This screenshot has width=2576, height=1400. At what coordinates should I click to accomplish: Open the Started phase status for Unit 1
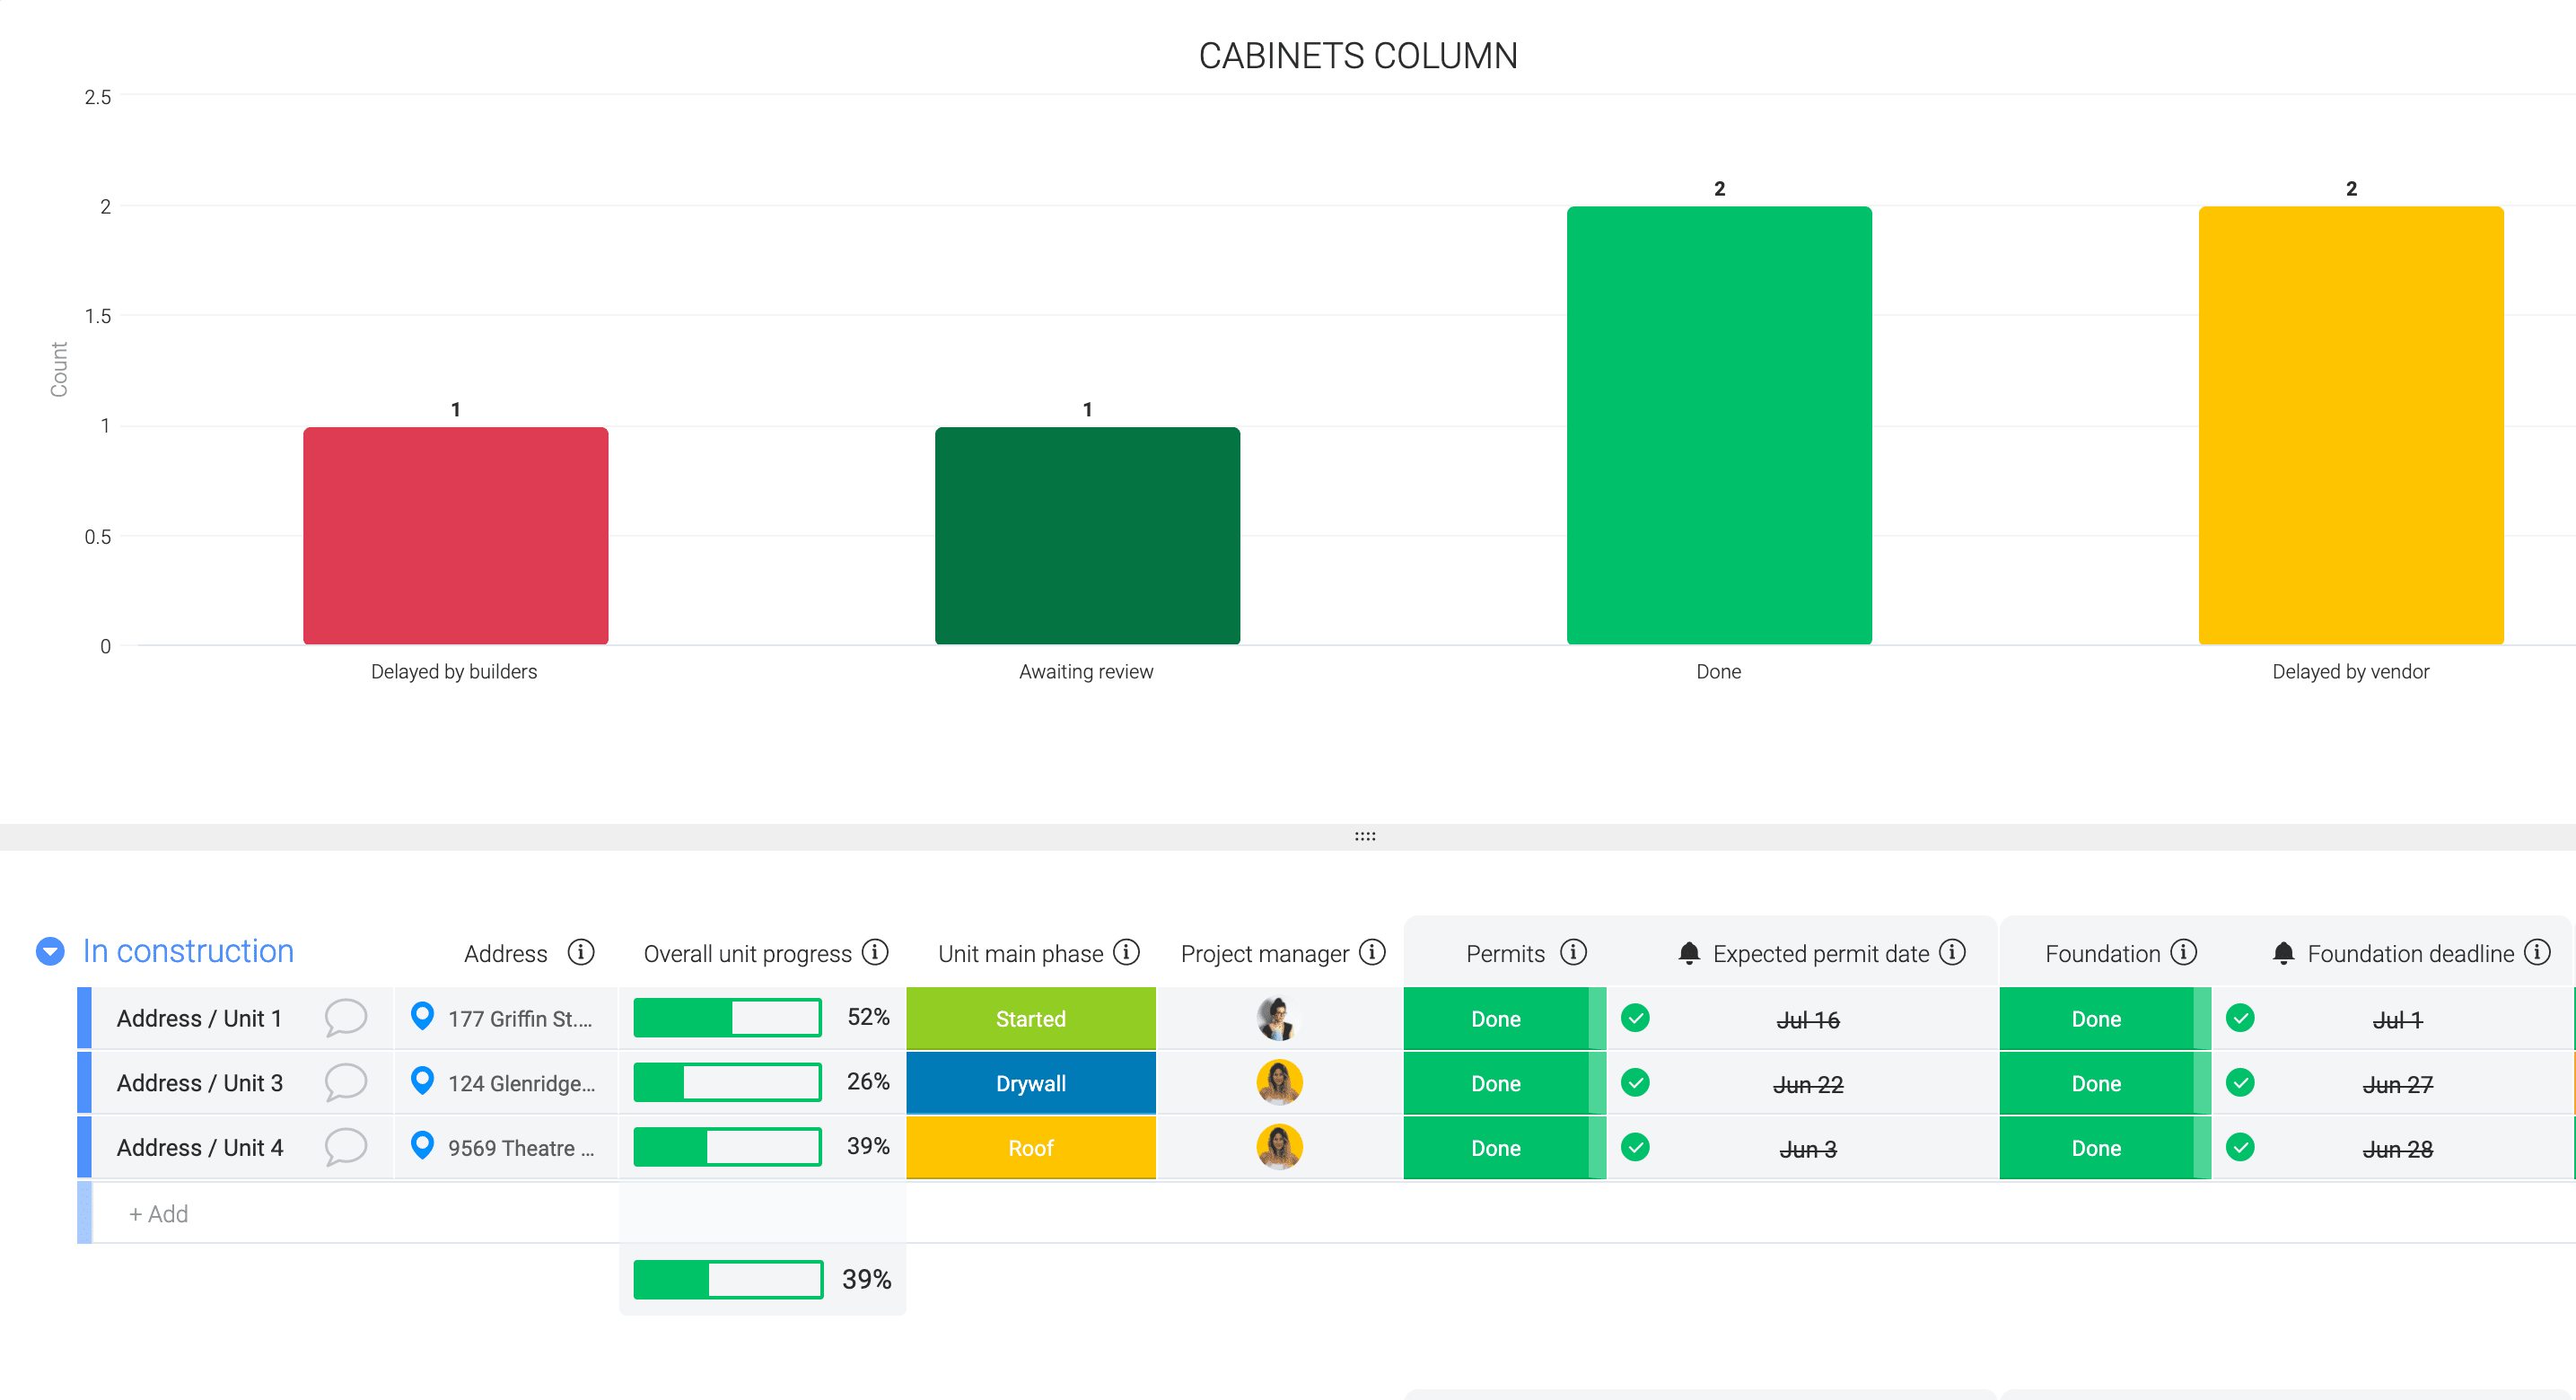coord(1031,1018)
